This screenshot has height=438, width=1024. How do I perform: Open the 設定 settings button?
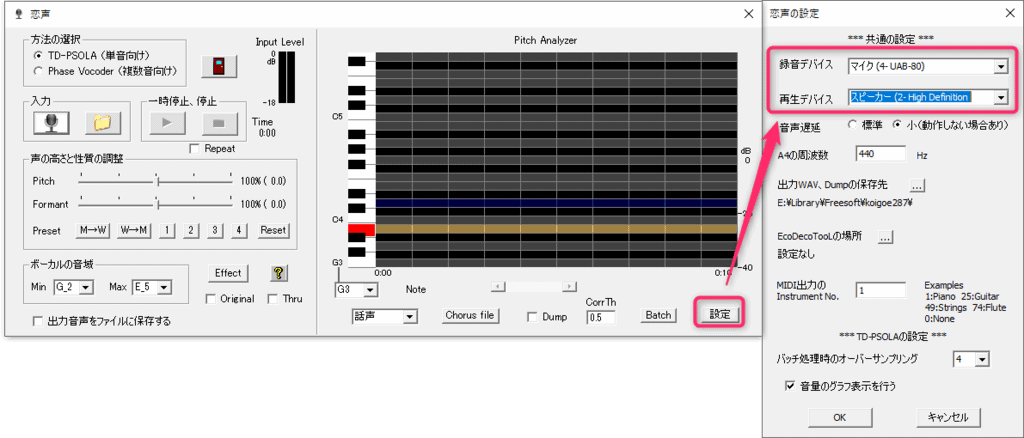pos(719,314)
